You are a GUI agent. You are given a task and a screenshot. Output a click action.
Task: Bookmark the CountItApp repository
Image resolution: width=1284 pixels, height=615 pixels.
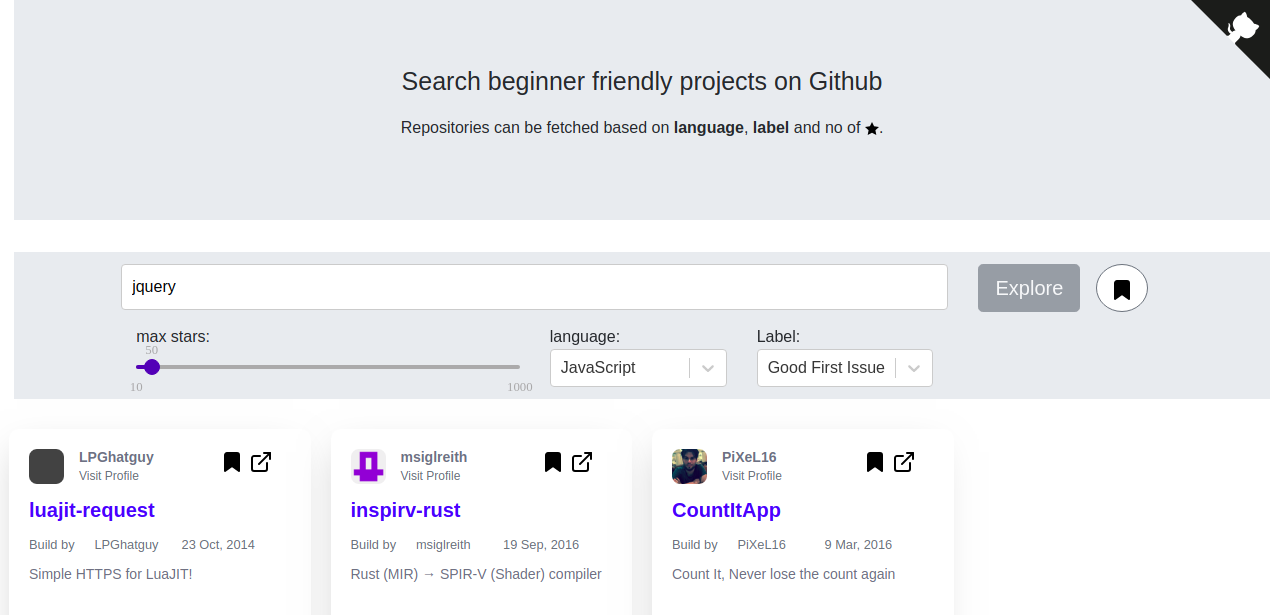[x=873, y=462]
